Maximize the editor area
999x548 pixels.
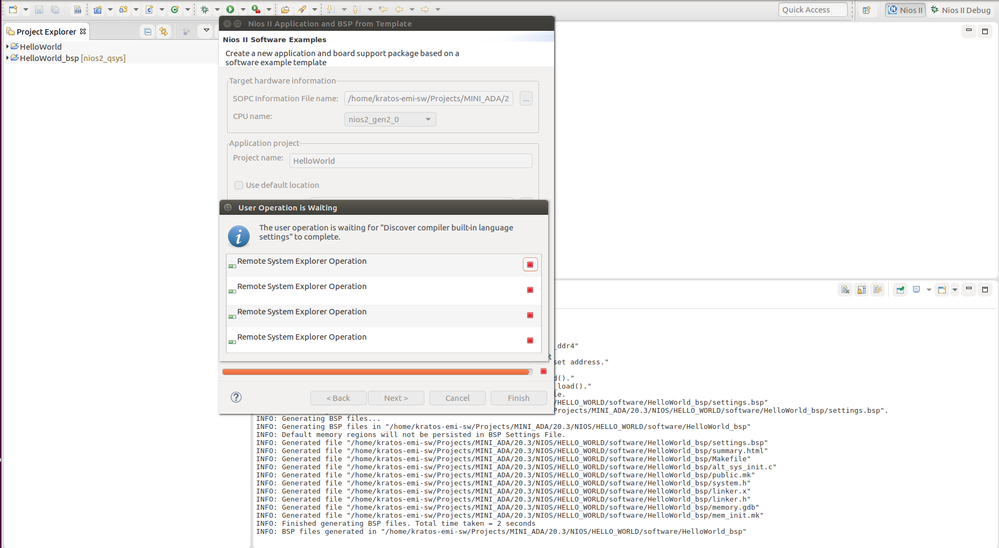(985, 31)
